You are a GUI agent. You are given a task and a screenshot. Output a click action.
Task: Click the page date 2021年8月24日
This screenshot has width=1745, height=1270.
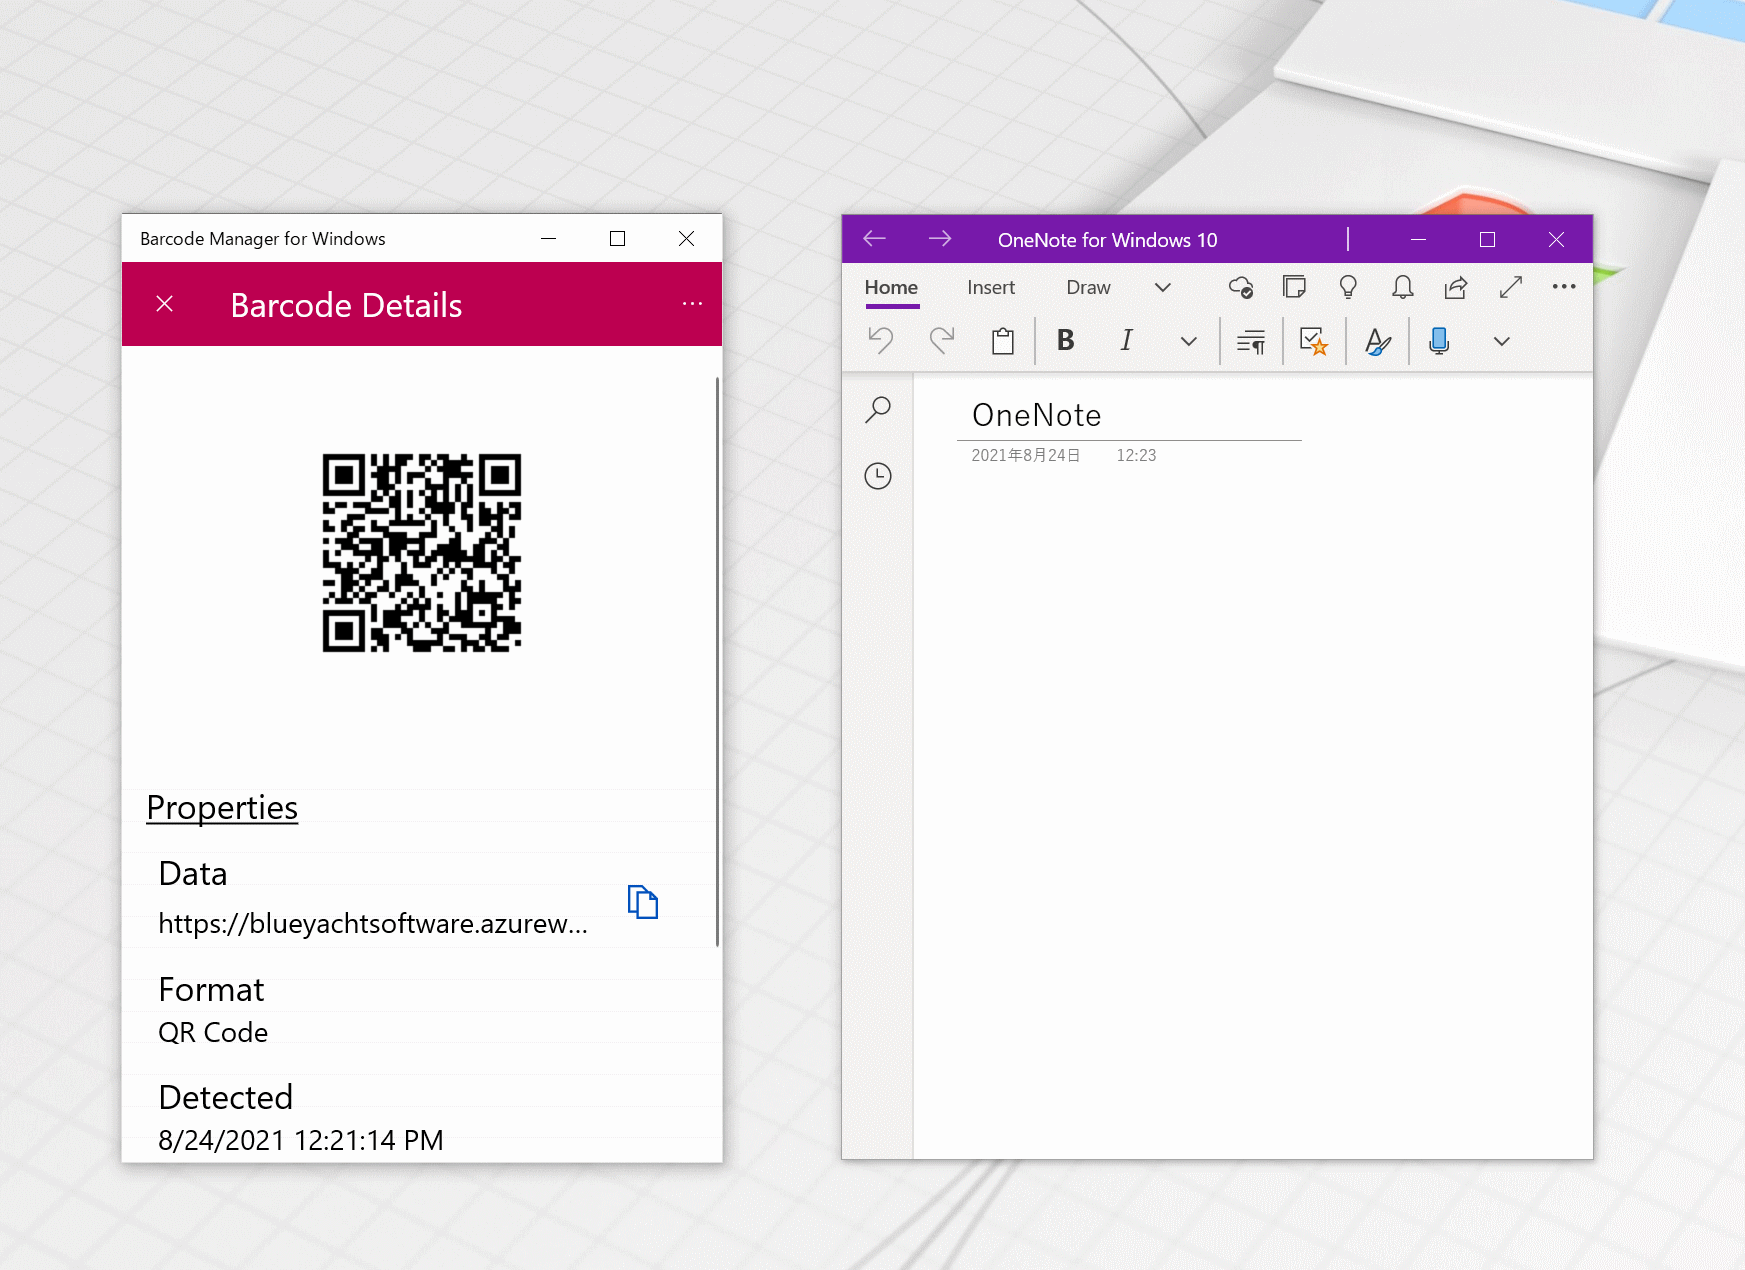tap(1026, 455)
